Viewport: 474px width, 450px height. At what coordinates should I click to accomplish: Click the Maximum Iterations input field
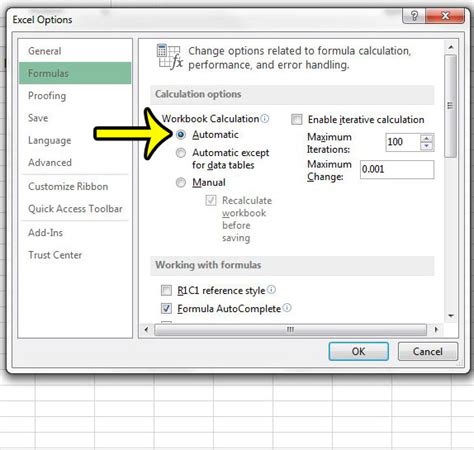pyautogui.click(x=403, y=142)
